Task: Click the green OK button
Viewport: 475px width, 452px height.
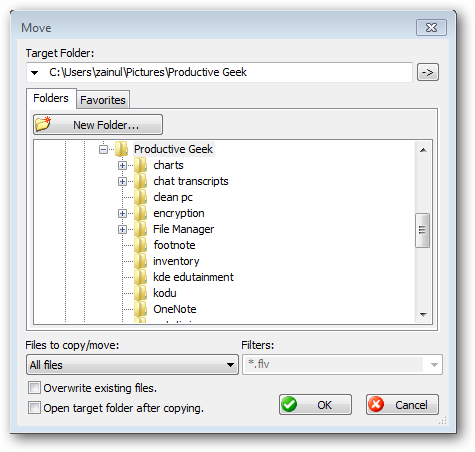Action: coord(315,405)
